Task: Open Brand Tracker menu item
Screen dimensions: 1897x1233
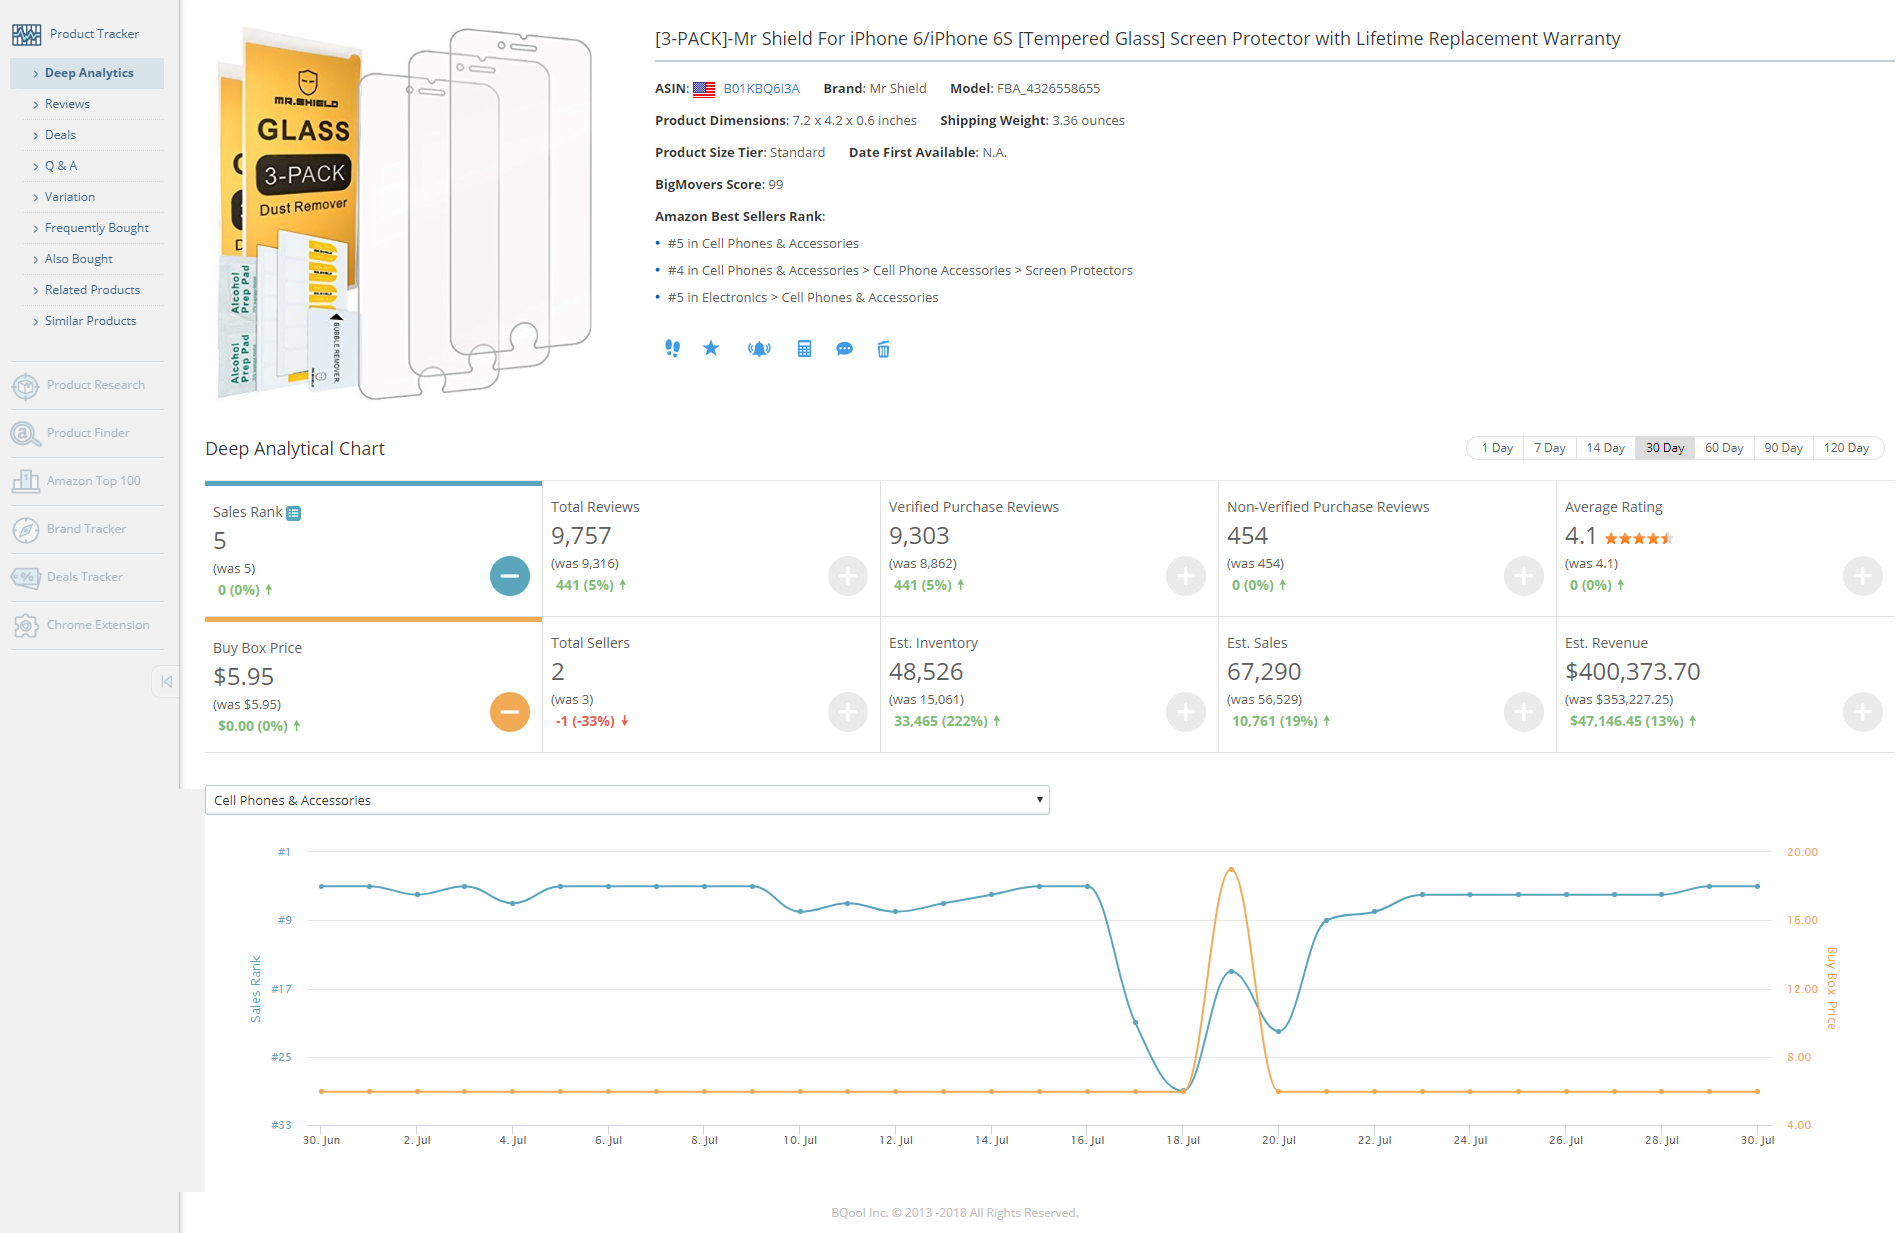Action: (86, 529)
